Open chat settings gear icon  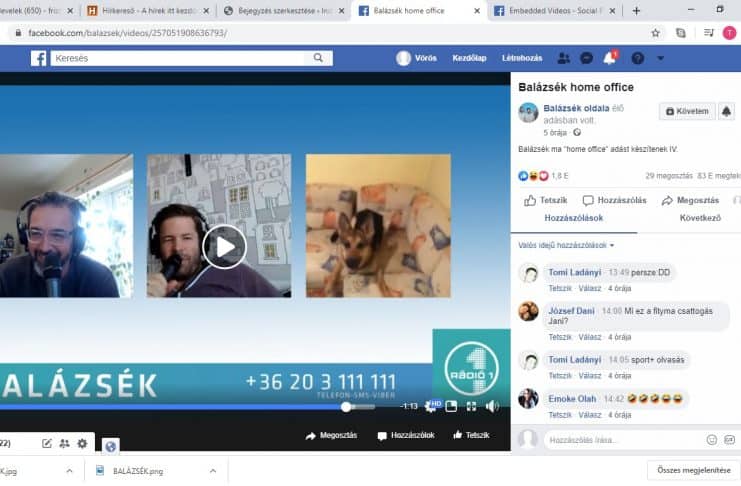pos(82,443)
